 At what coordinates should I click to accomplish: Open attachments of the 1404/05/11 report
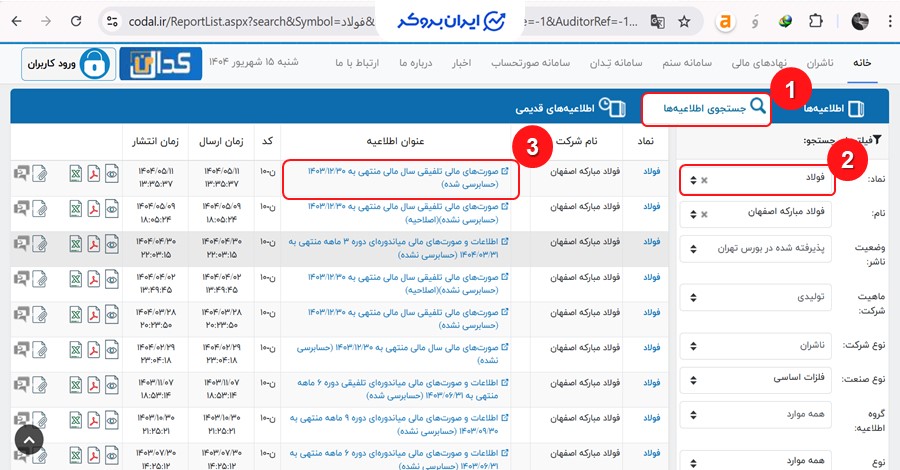pos(40,173)
